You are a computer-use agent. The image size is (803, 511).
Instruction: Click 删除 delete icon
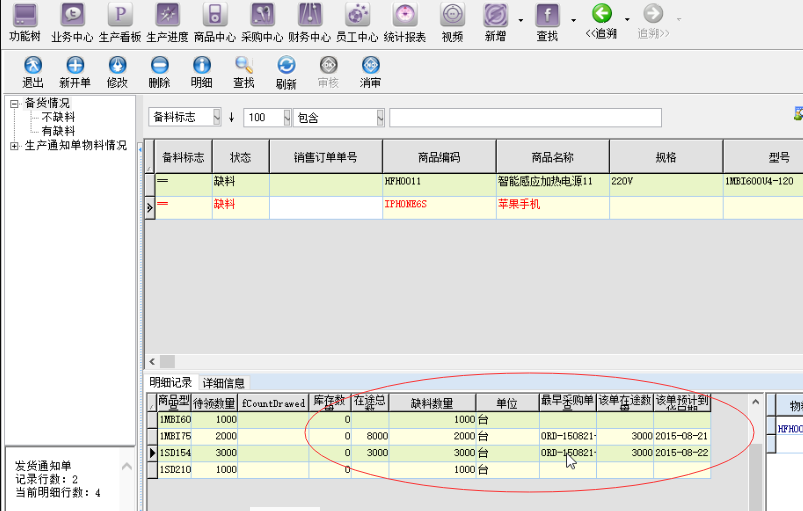(159, 72)
